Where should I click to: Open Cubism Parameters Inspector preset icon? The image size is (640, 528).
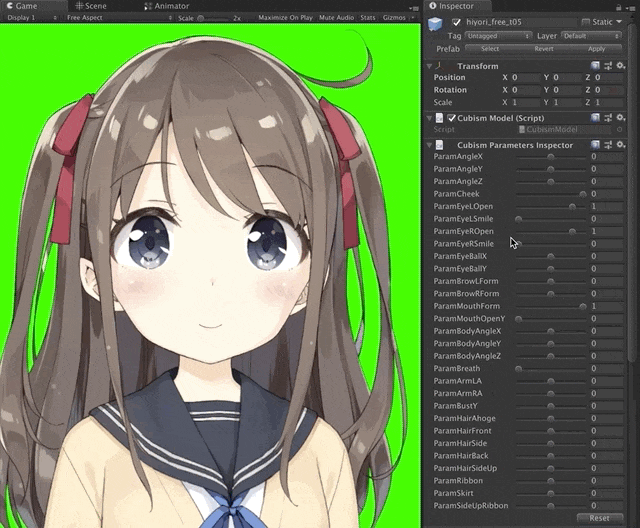[x=608, y=145]
